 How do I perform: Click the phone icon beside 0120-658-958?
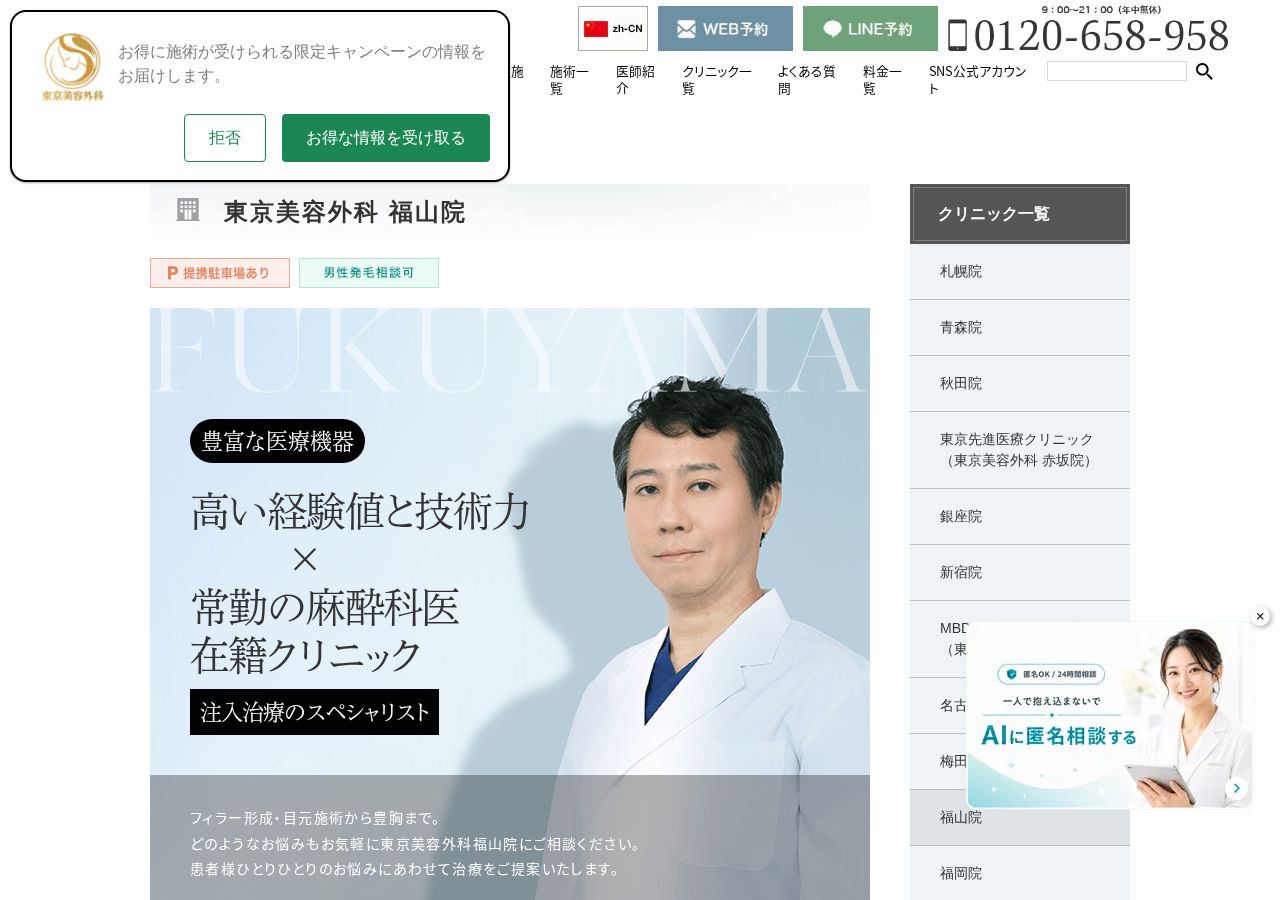point(957,35)
